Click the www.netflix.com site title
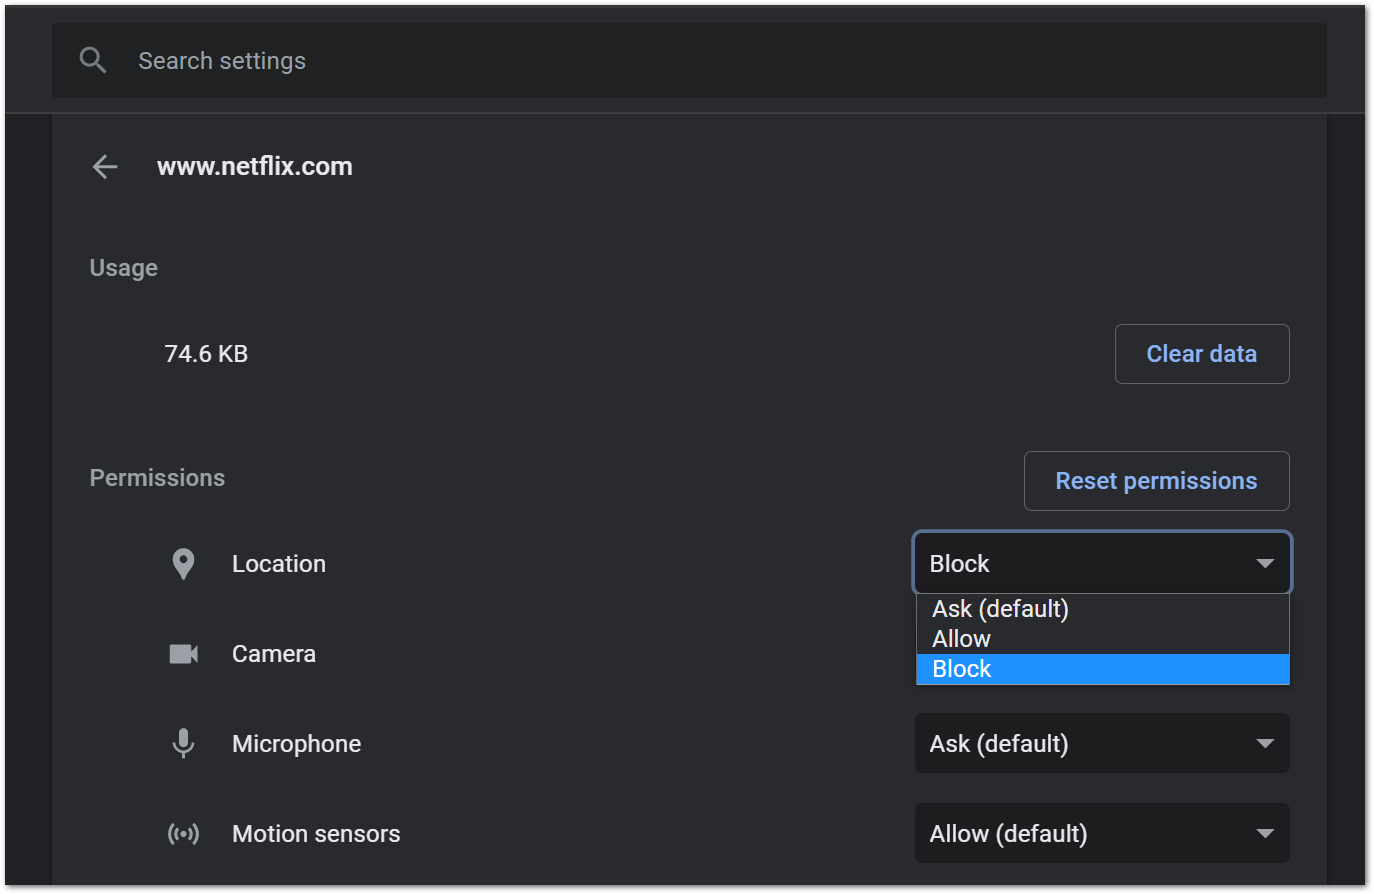 coord(255,166)
